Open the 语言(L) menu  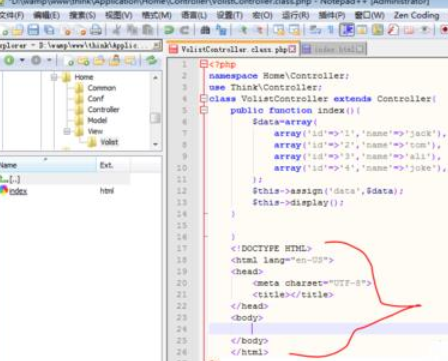pos(194,15)
